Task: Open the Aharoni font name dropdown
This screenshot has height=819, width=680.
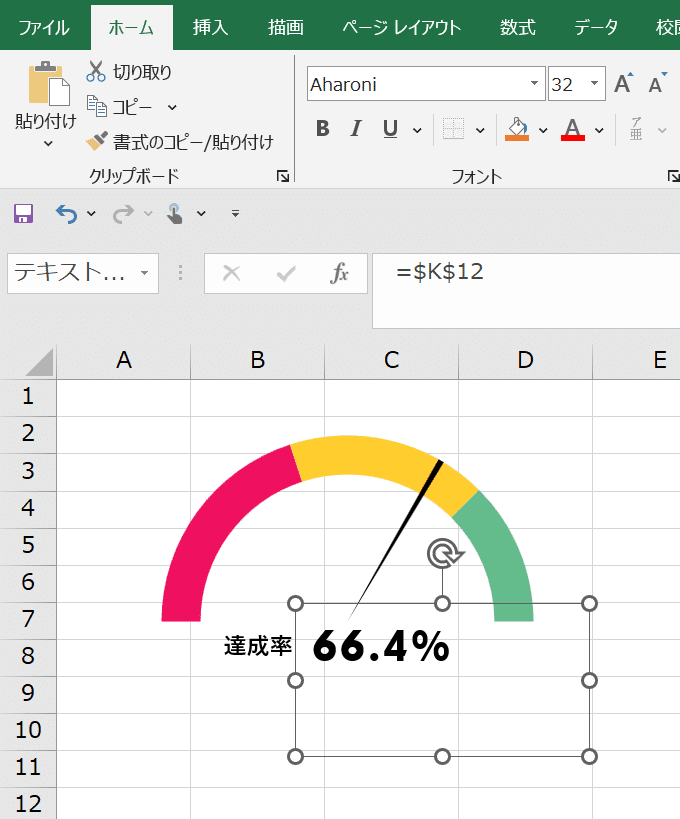Action: point(534,84)
